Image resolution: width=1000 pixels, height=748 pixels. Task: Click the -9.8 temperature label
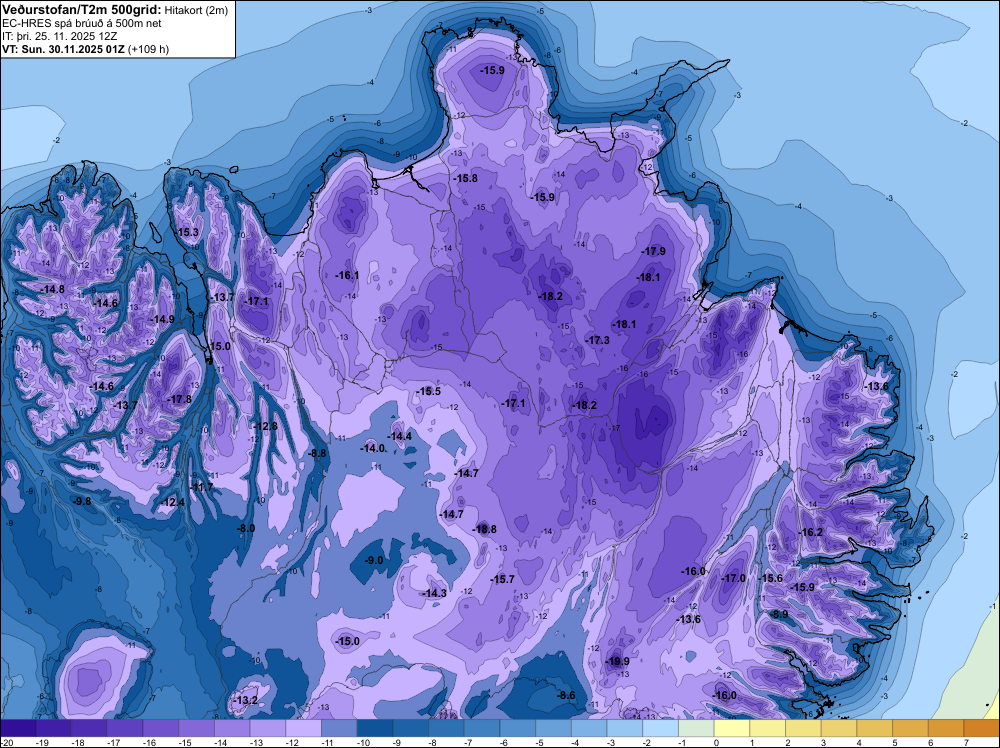tap(82, 501)
